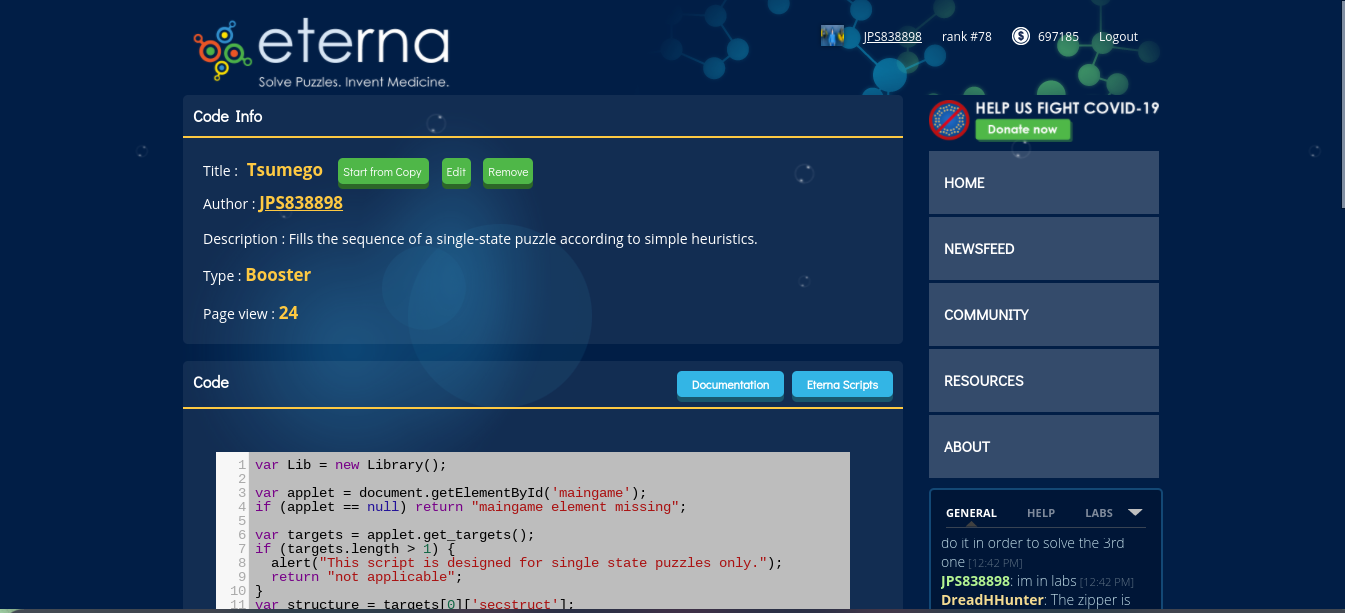Select the GENERAL chat tab
This screenshot has width=1345, height=613.
[x=971, y=513]
